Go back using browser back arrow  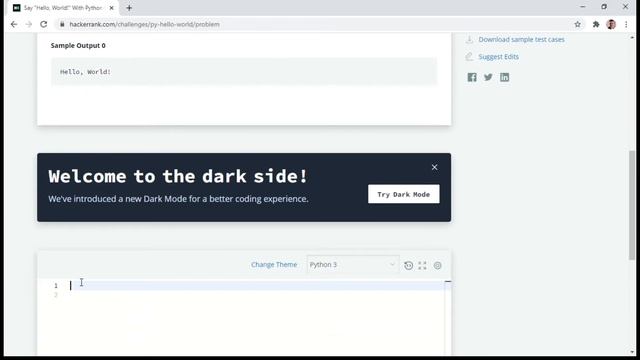[14, 24]
